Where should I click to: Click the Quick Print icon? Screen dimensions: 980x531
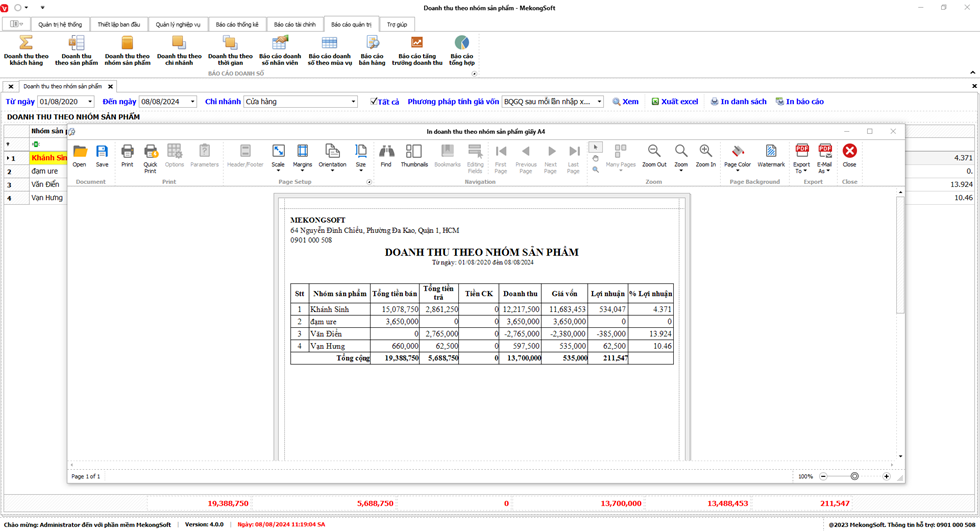pyautogui.click(x=150, y=155)
